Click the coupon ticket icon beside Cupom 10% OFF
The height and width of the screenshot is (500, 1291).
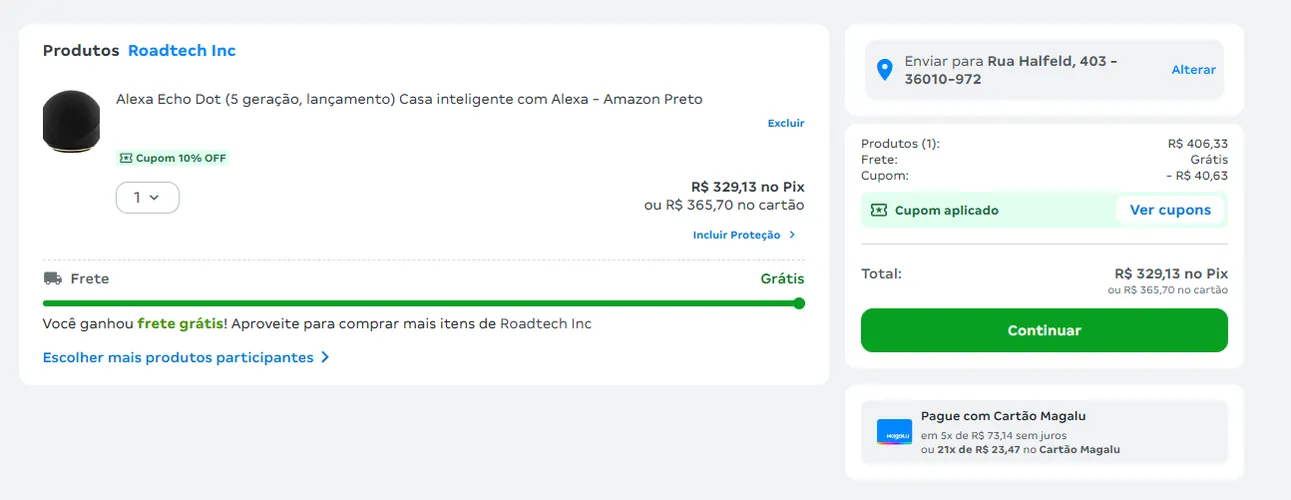pos(125,158)
